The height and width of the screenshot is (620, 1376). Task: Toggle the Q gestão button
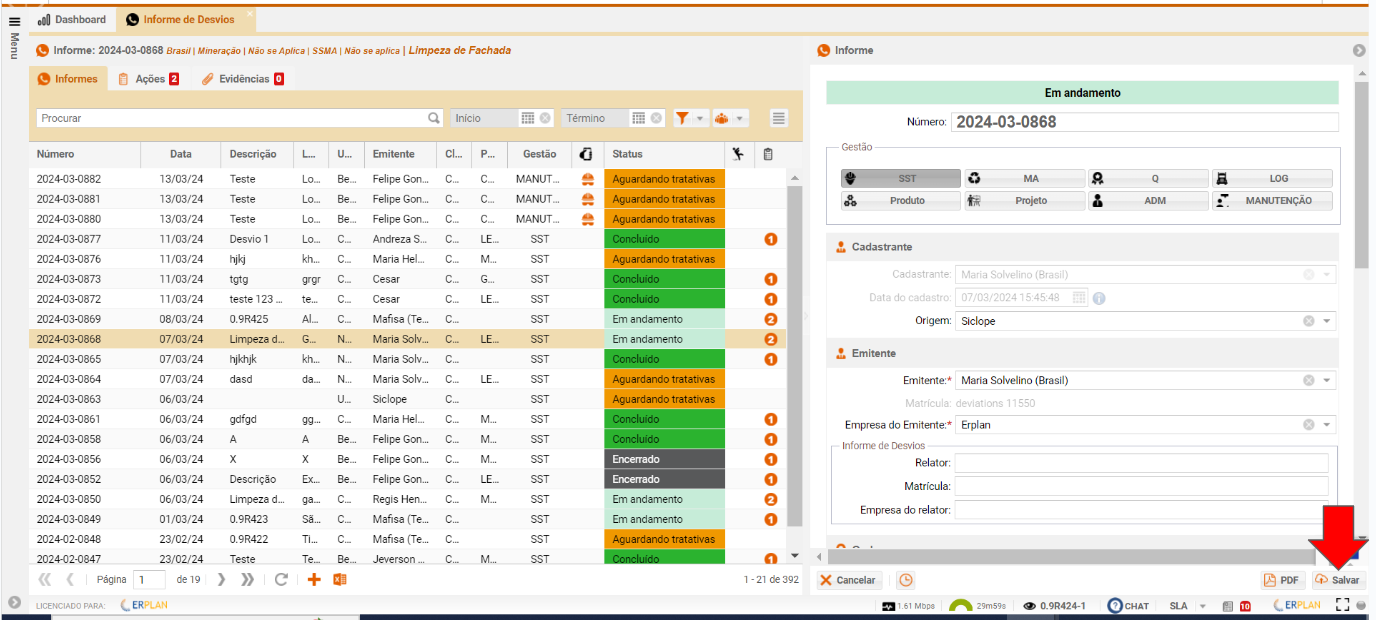coord(1149,178)
